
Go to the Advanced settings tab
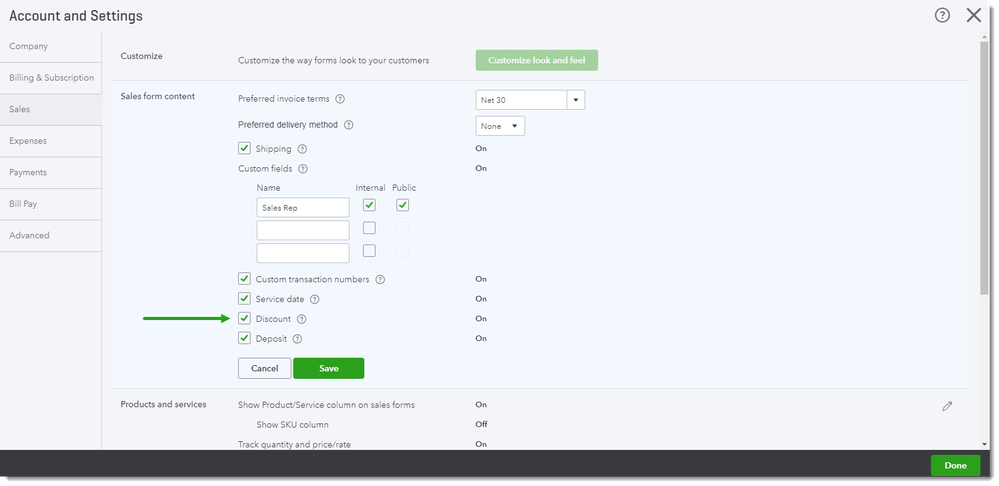pos(50,236)
